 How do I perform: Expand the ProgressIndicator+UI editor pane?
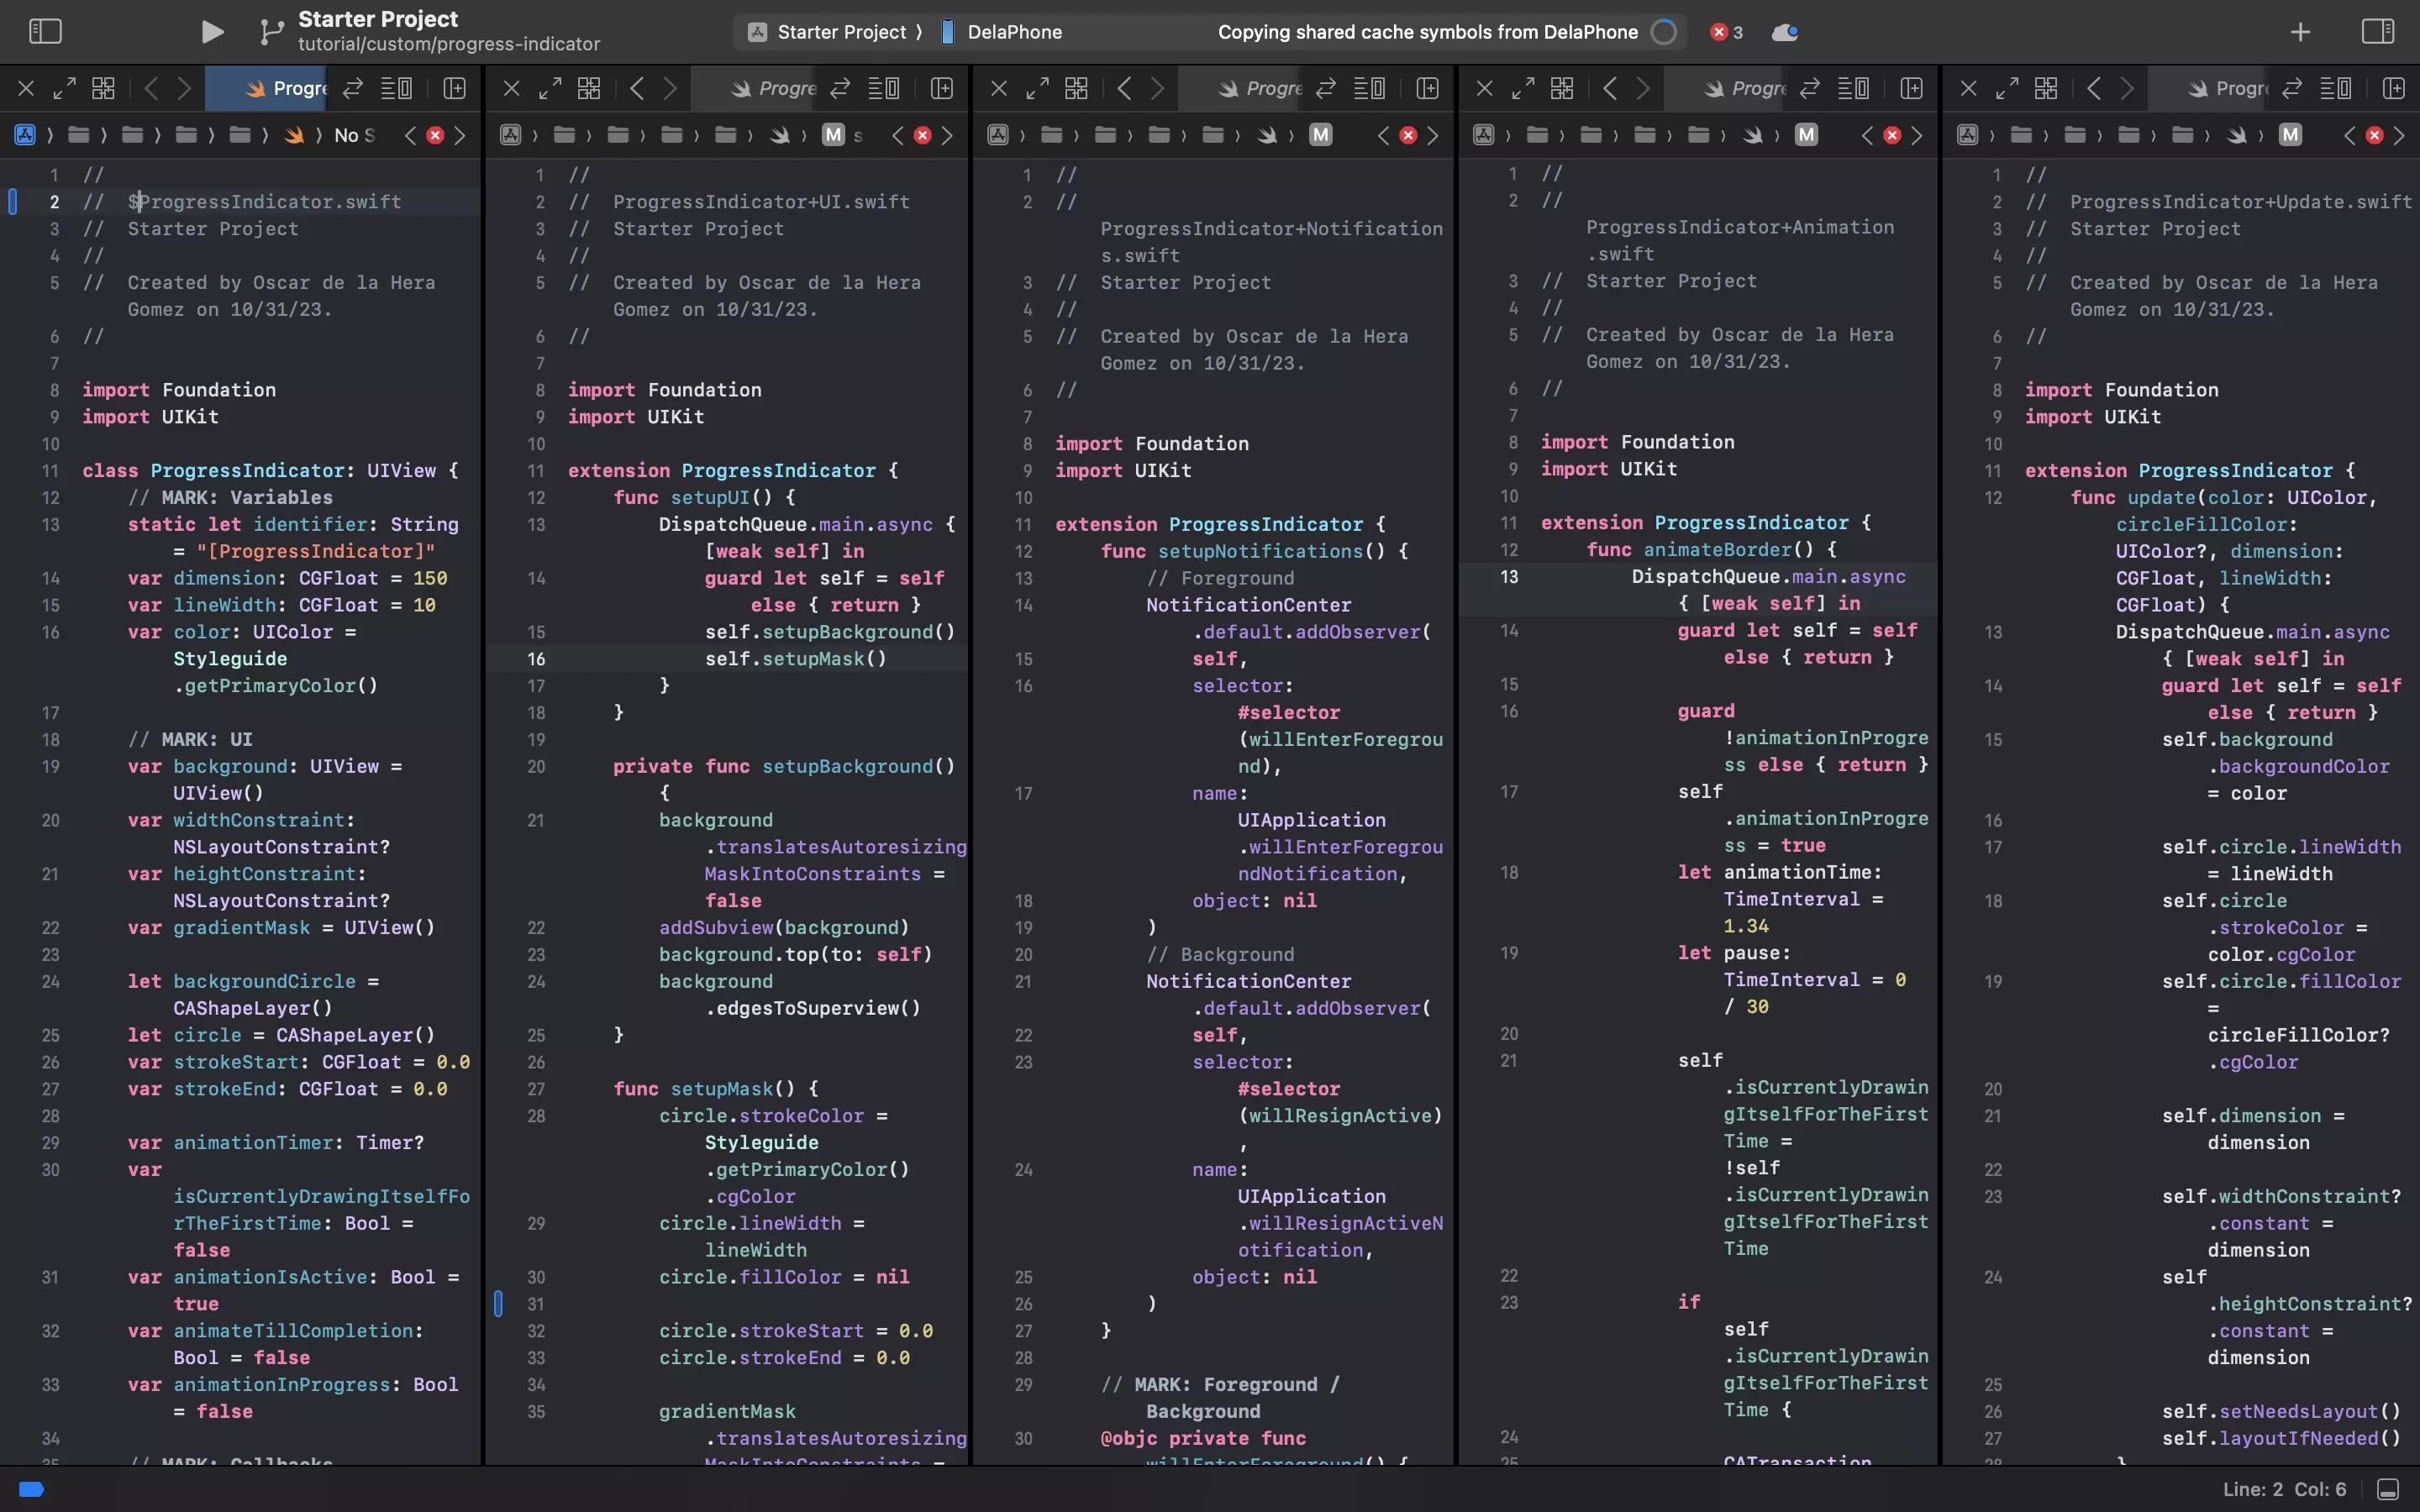coord(550,88)
